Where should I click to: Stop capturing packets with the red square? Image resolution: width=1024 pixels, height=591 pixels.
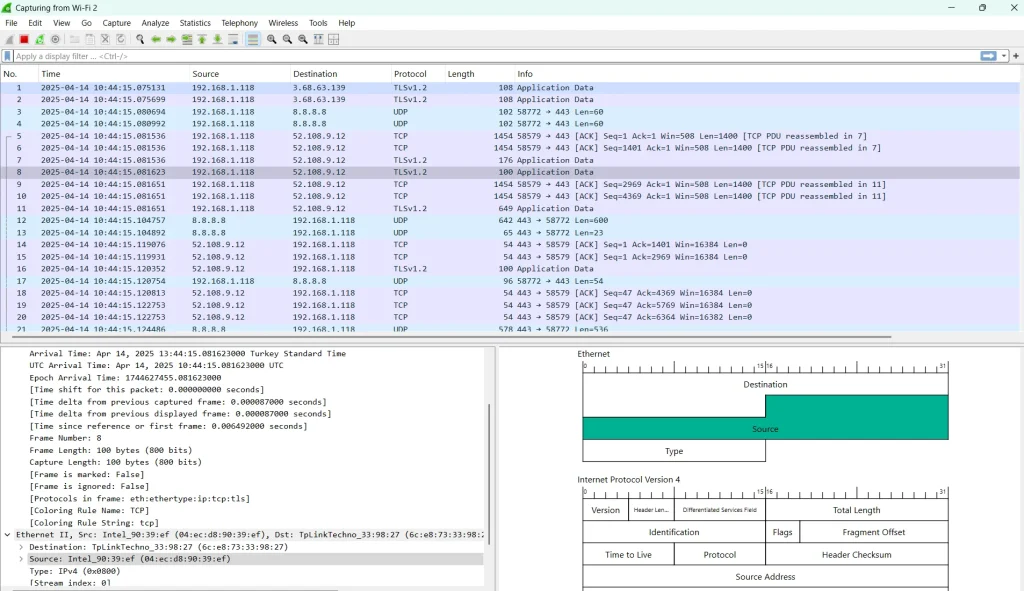point(24,39)
